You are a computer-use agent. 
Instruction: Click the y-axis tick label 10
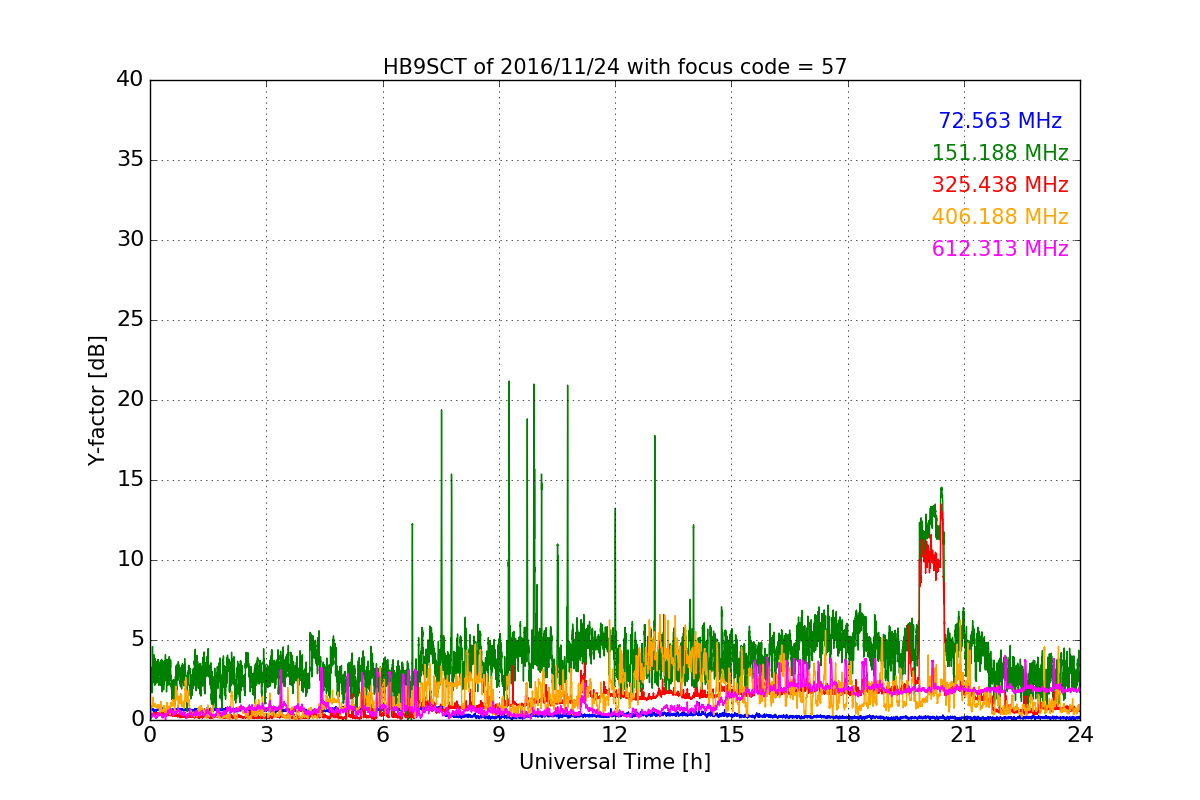pos(130,560)
